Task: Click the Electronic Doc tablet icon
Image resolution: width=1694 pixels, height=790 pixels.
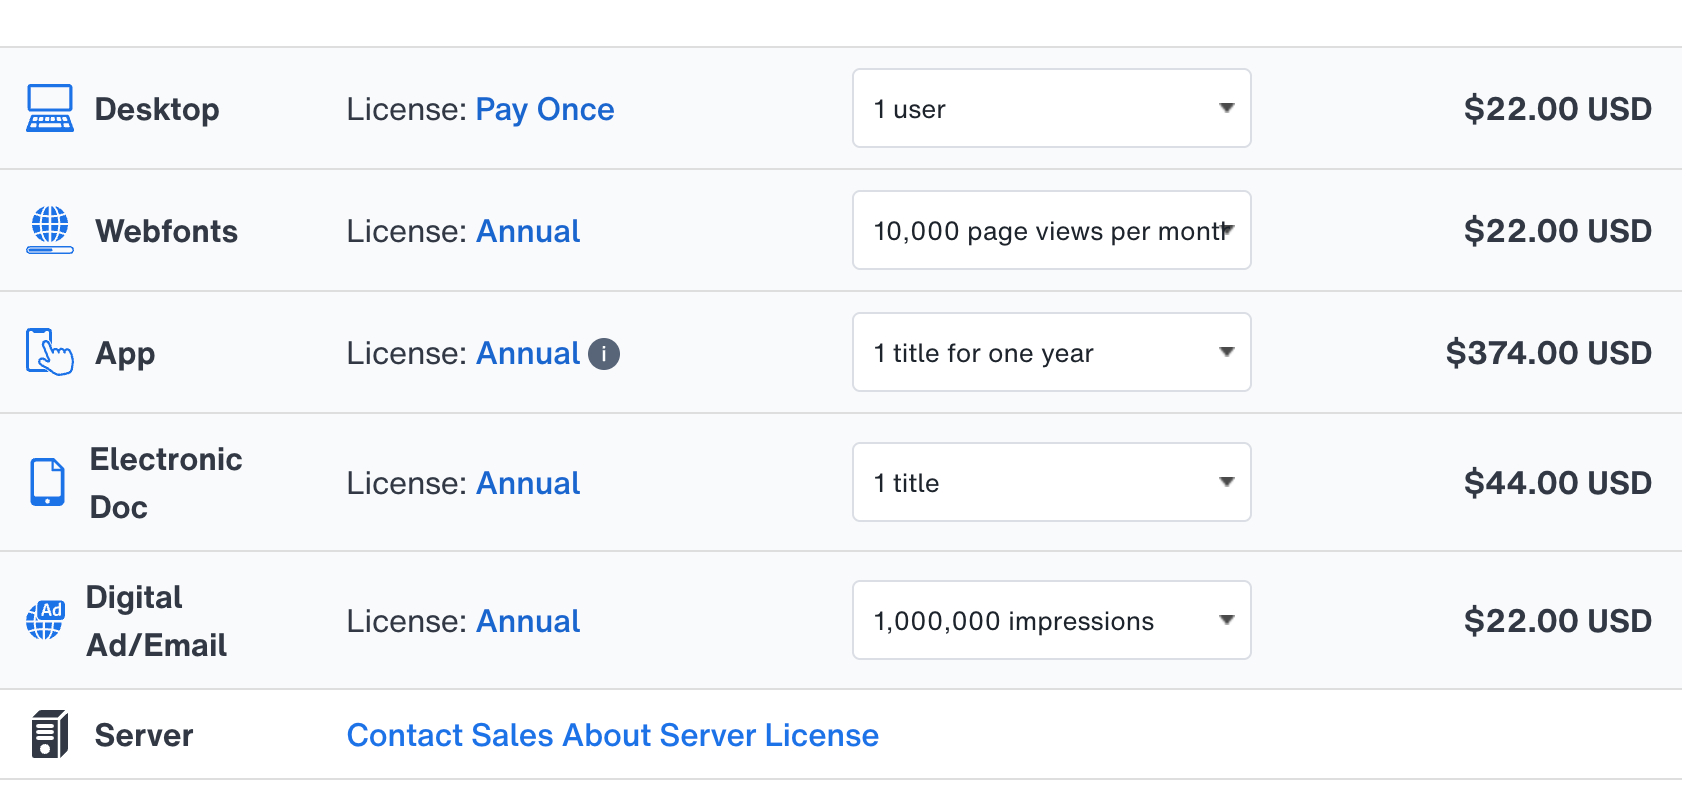Action: 47,483
